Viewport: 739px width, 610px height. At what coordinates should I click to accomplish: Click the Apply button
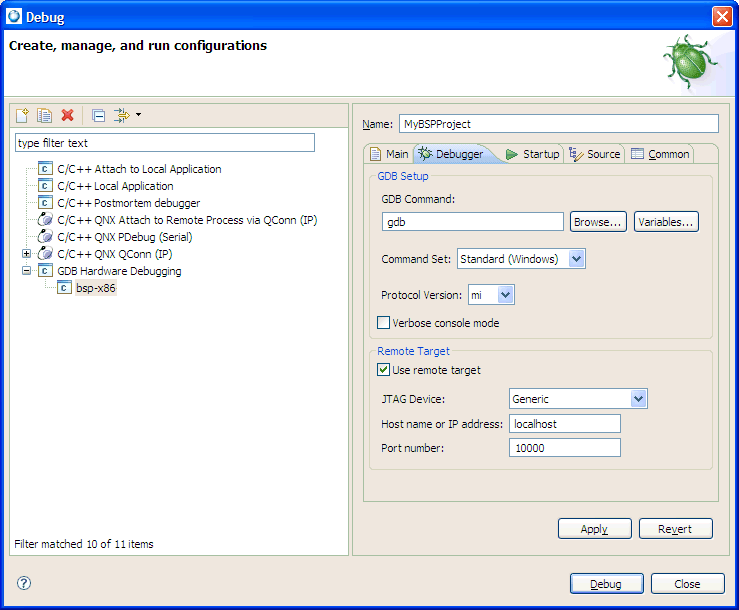594,529
